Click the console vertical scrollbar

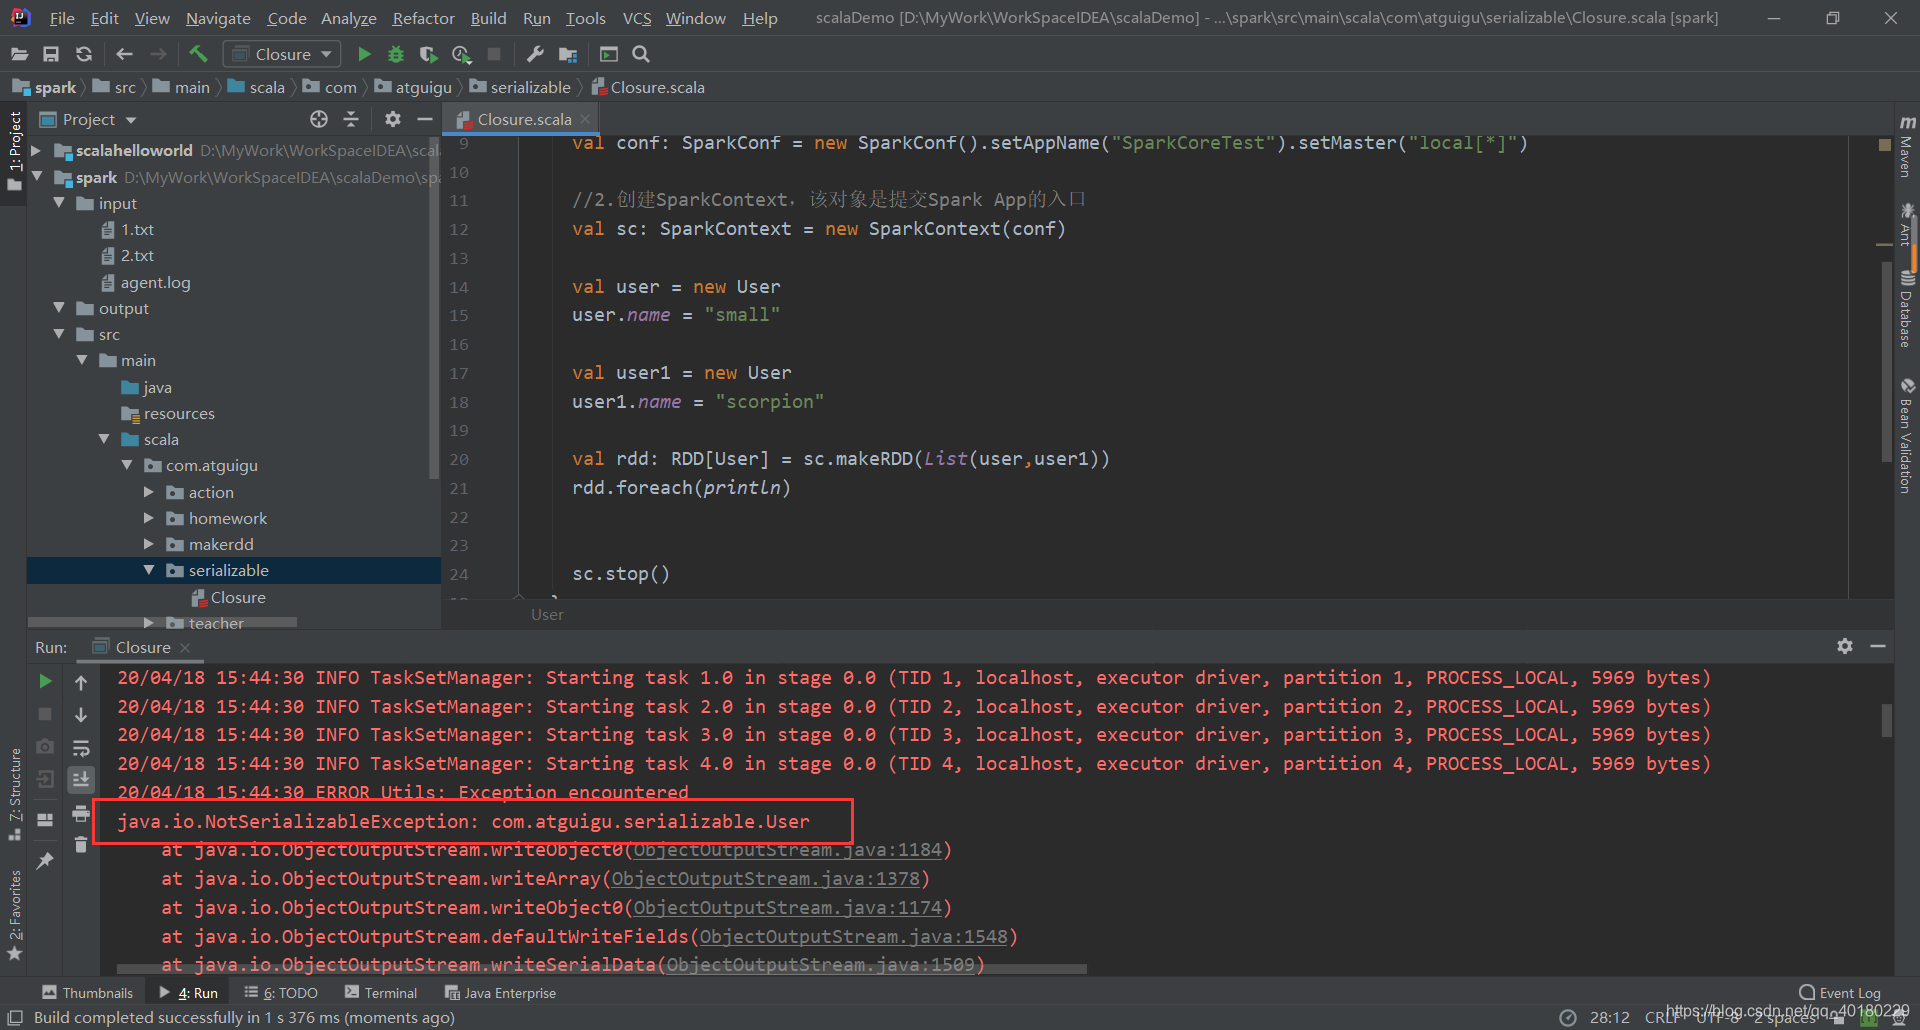1886,720
